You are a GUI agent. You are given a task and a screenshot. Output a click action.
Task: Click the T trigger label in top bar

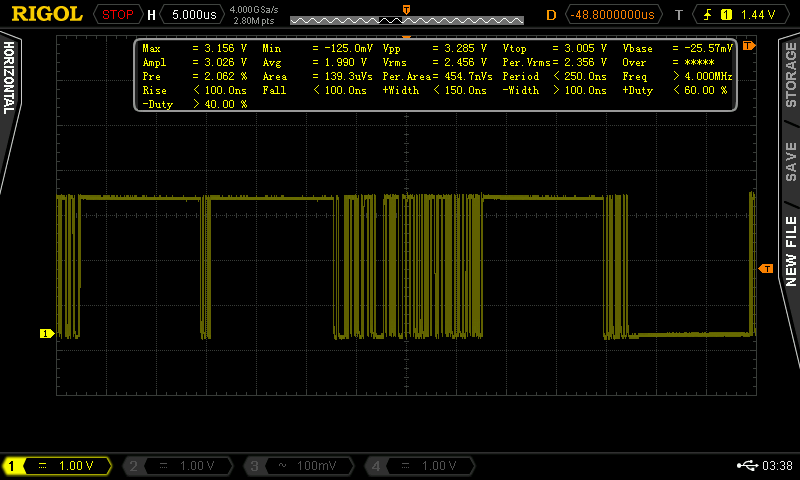pos(679,15)
